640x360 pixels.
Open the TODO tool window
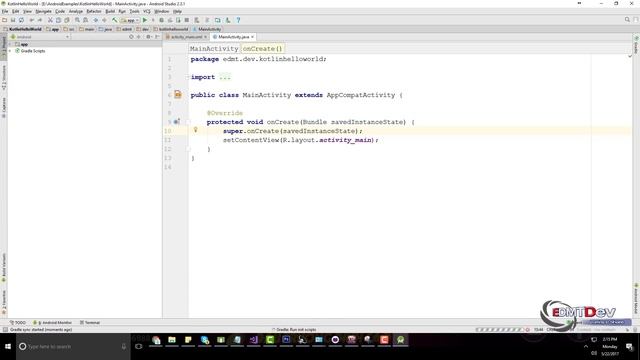[x=18, y=322]
